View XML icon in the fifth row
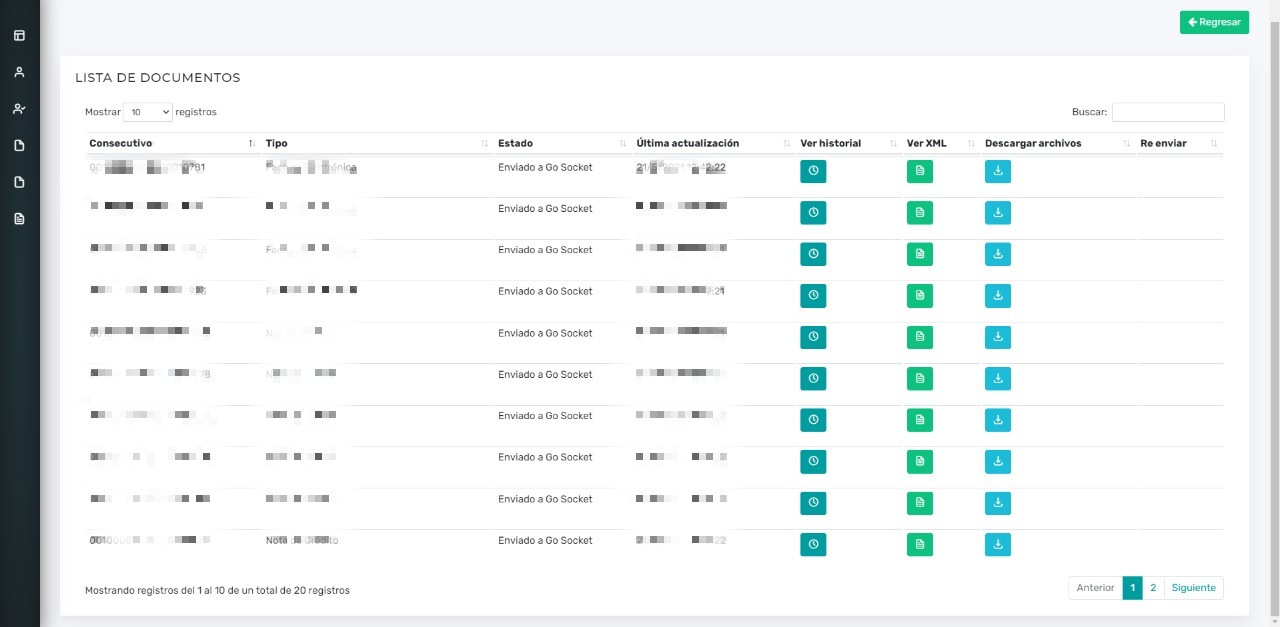 920,337
